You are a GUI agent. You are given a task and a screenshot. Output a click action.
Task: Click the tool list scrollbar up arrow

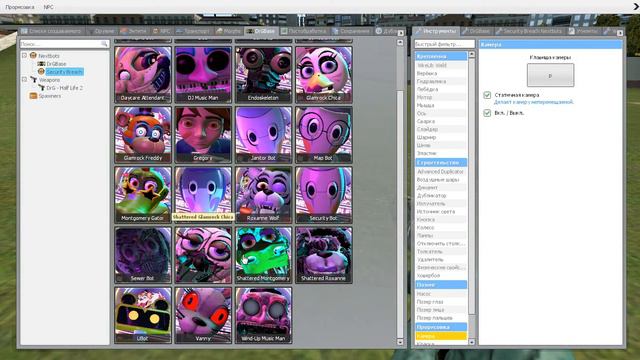(472, 54)
